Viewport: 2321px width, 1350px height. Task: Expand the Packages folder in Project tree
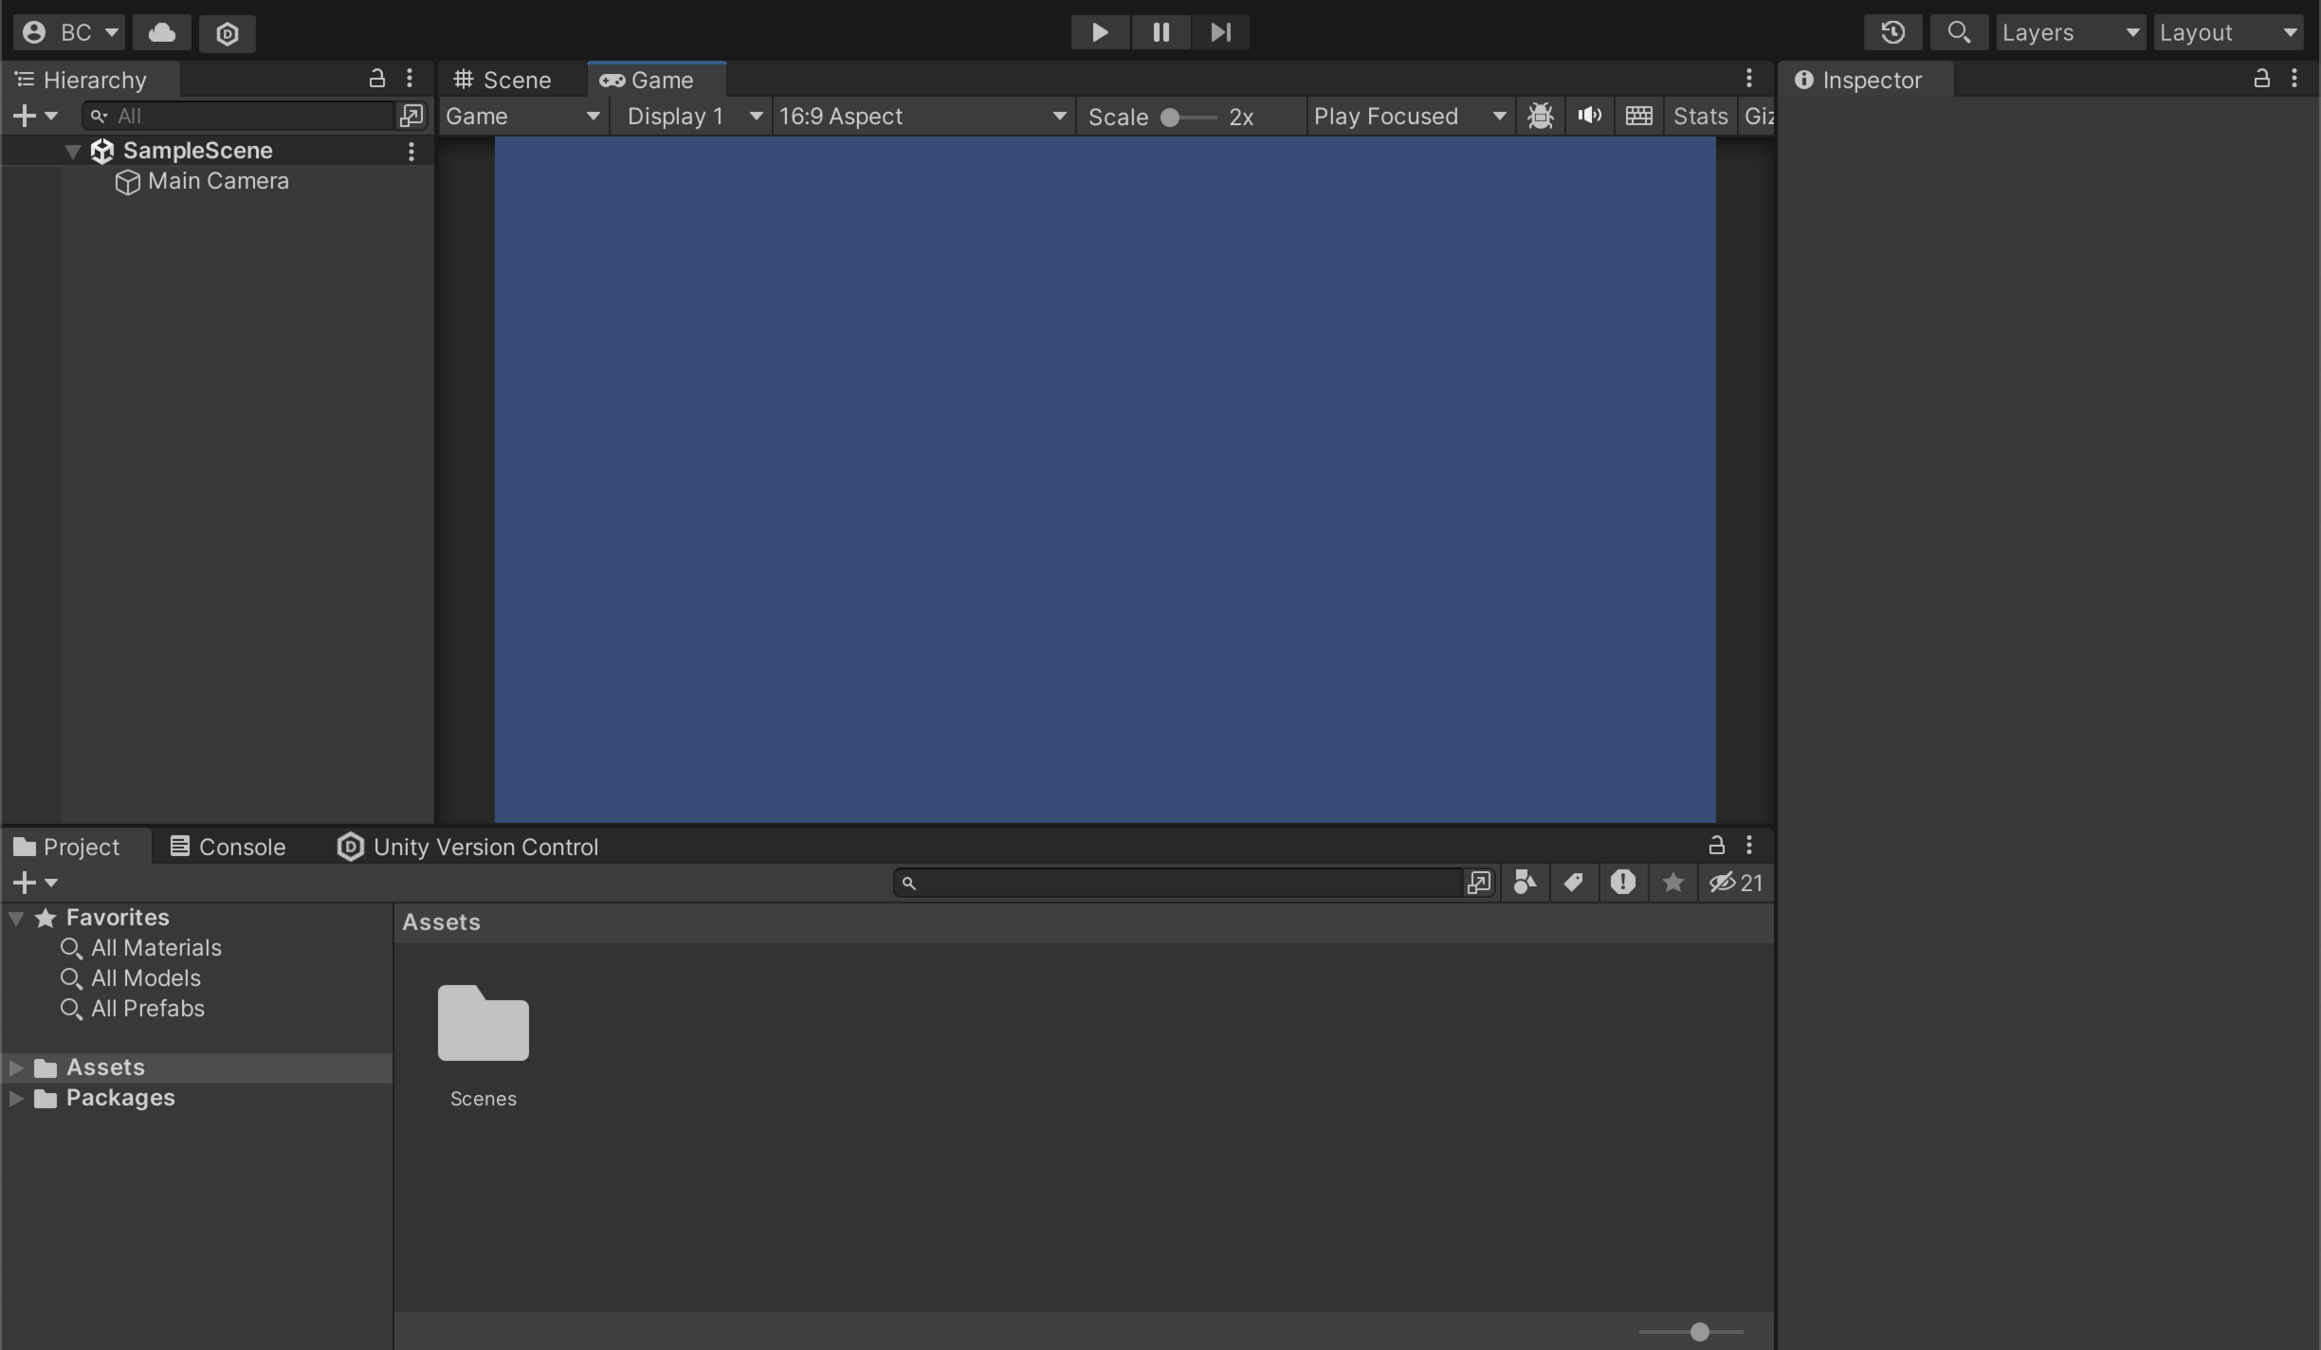tap(16, 1098)
